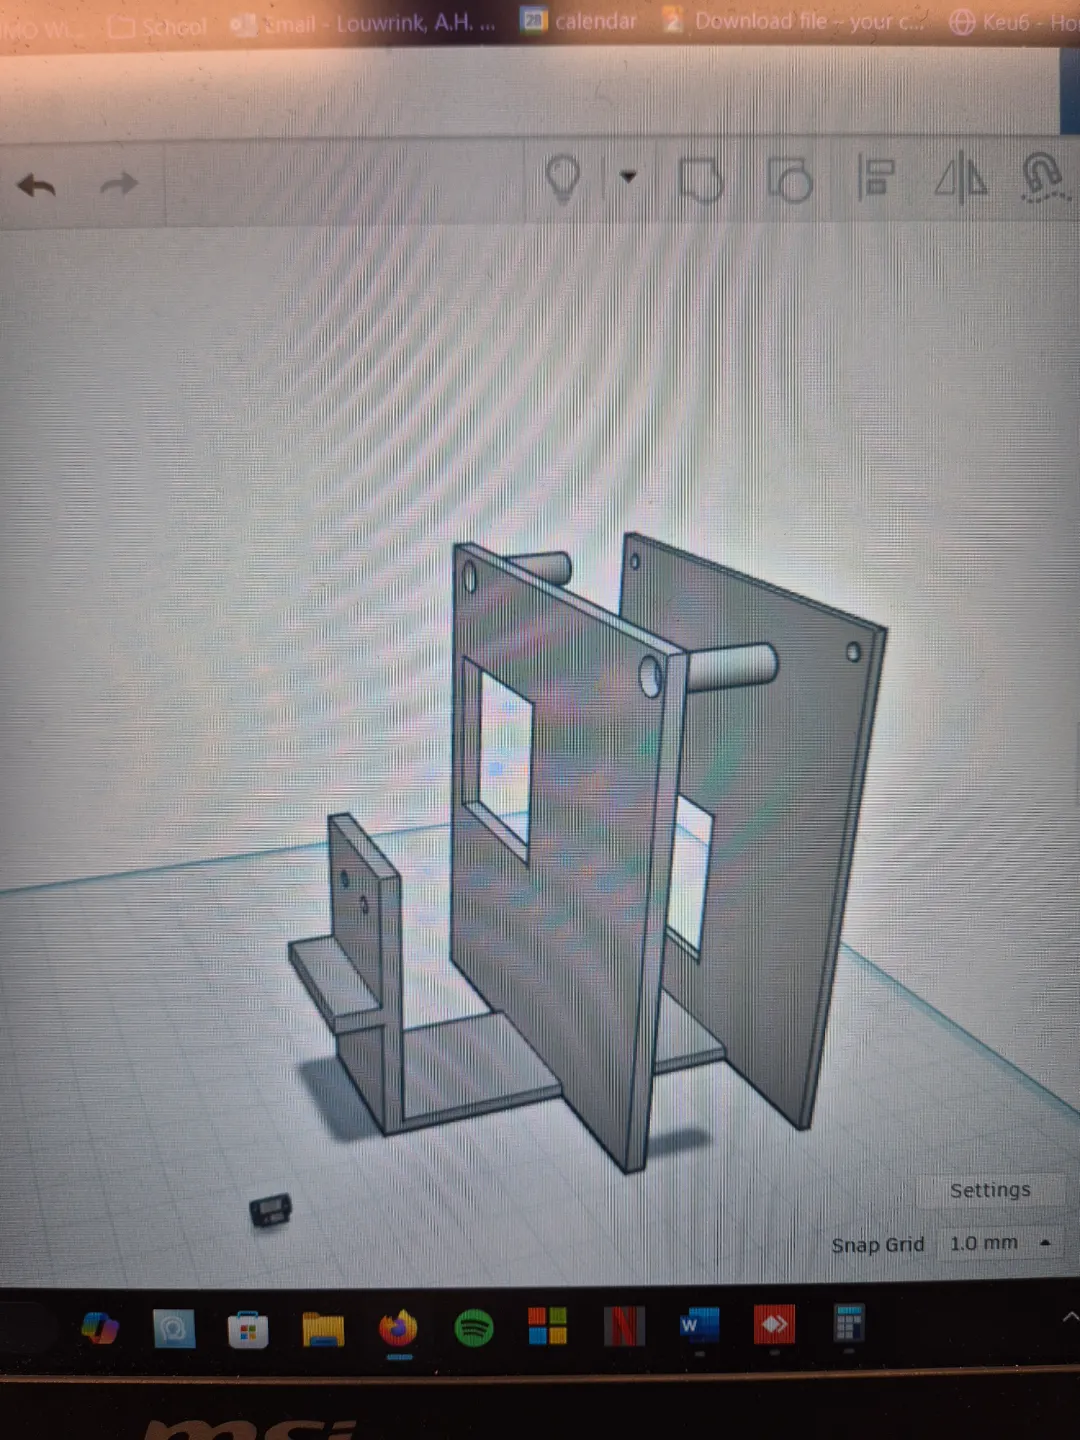
Task: Redo the action with the forward arrow
Action: (119, 184)
